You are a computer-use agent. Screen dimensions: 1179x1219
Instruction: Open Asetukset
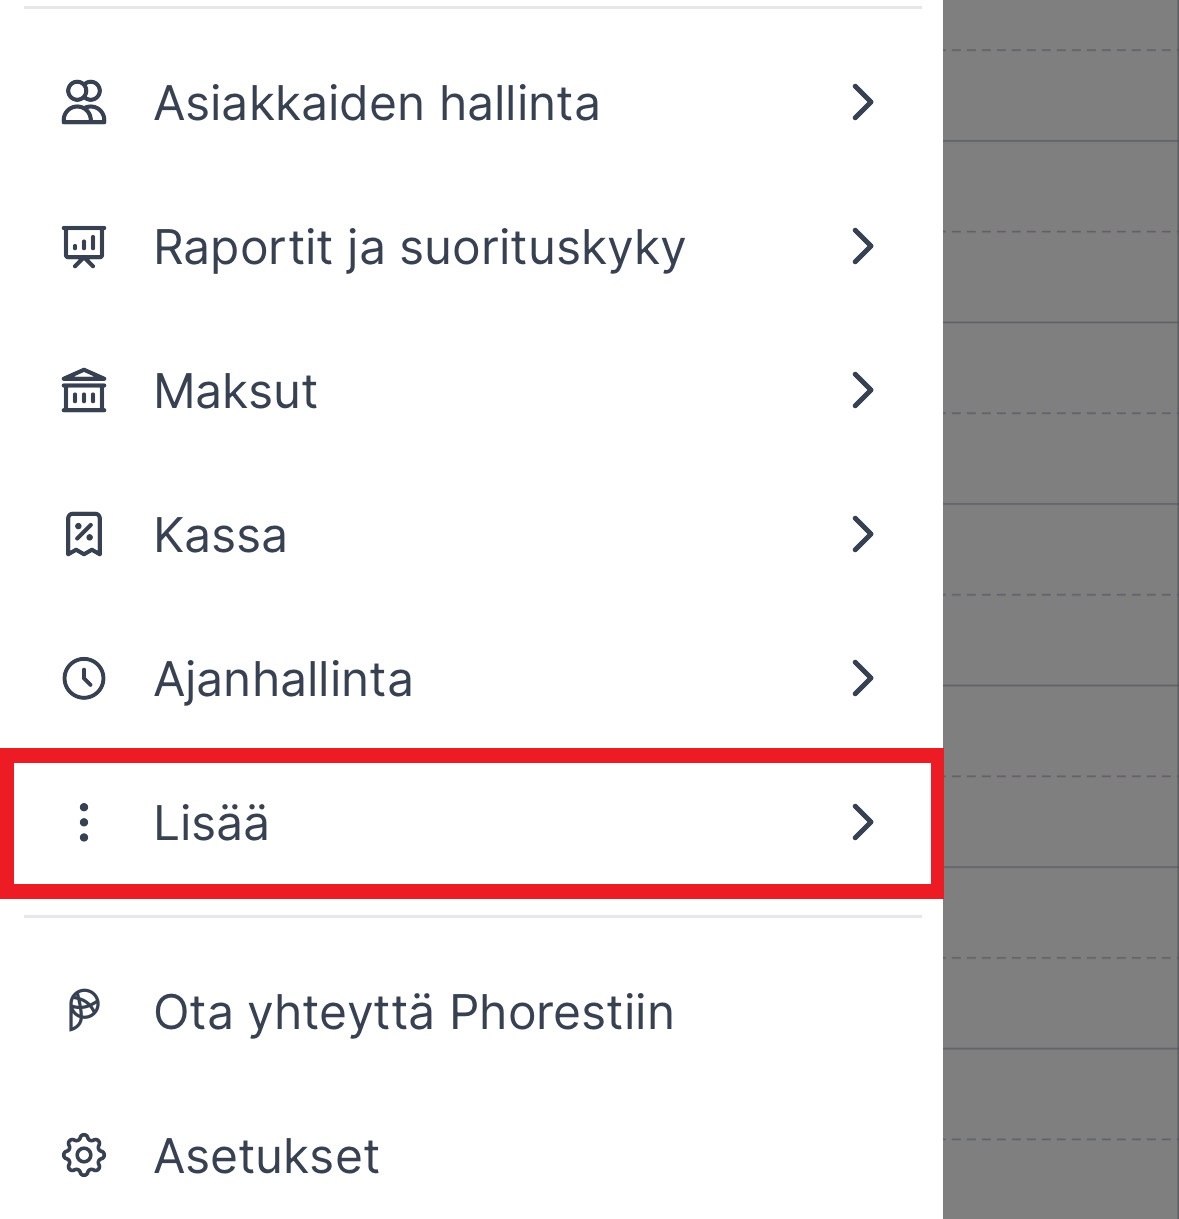pyautogui.click(x=266, y=1156)
